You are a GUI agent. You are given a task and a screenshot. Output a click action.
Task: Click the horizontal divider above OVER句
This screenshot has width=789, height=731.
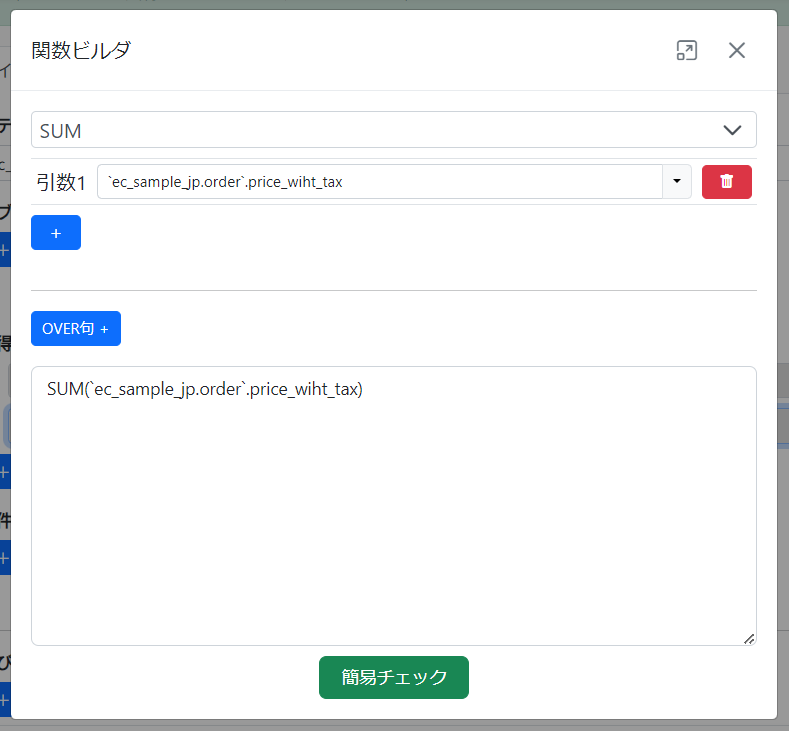394,290
